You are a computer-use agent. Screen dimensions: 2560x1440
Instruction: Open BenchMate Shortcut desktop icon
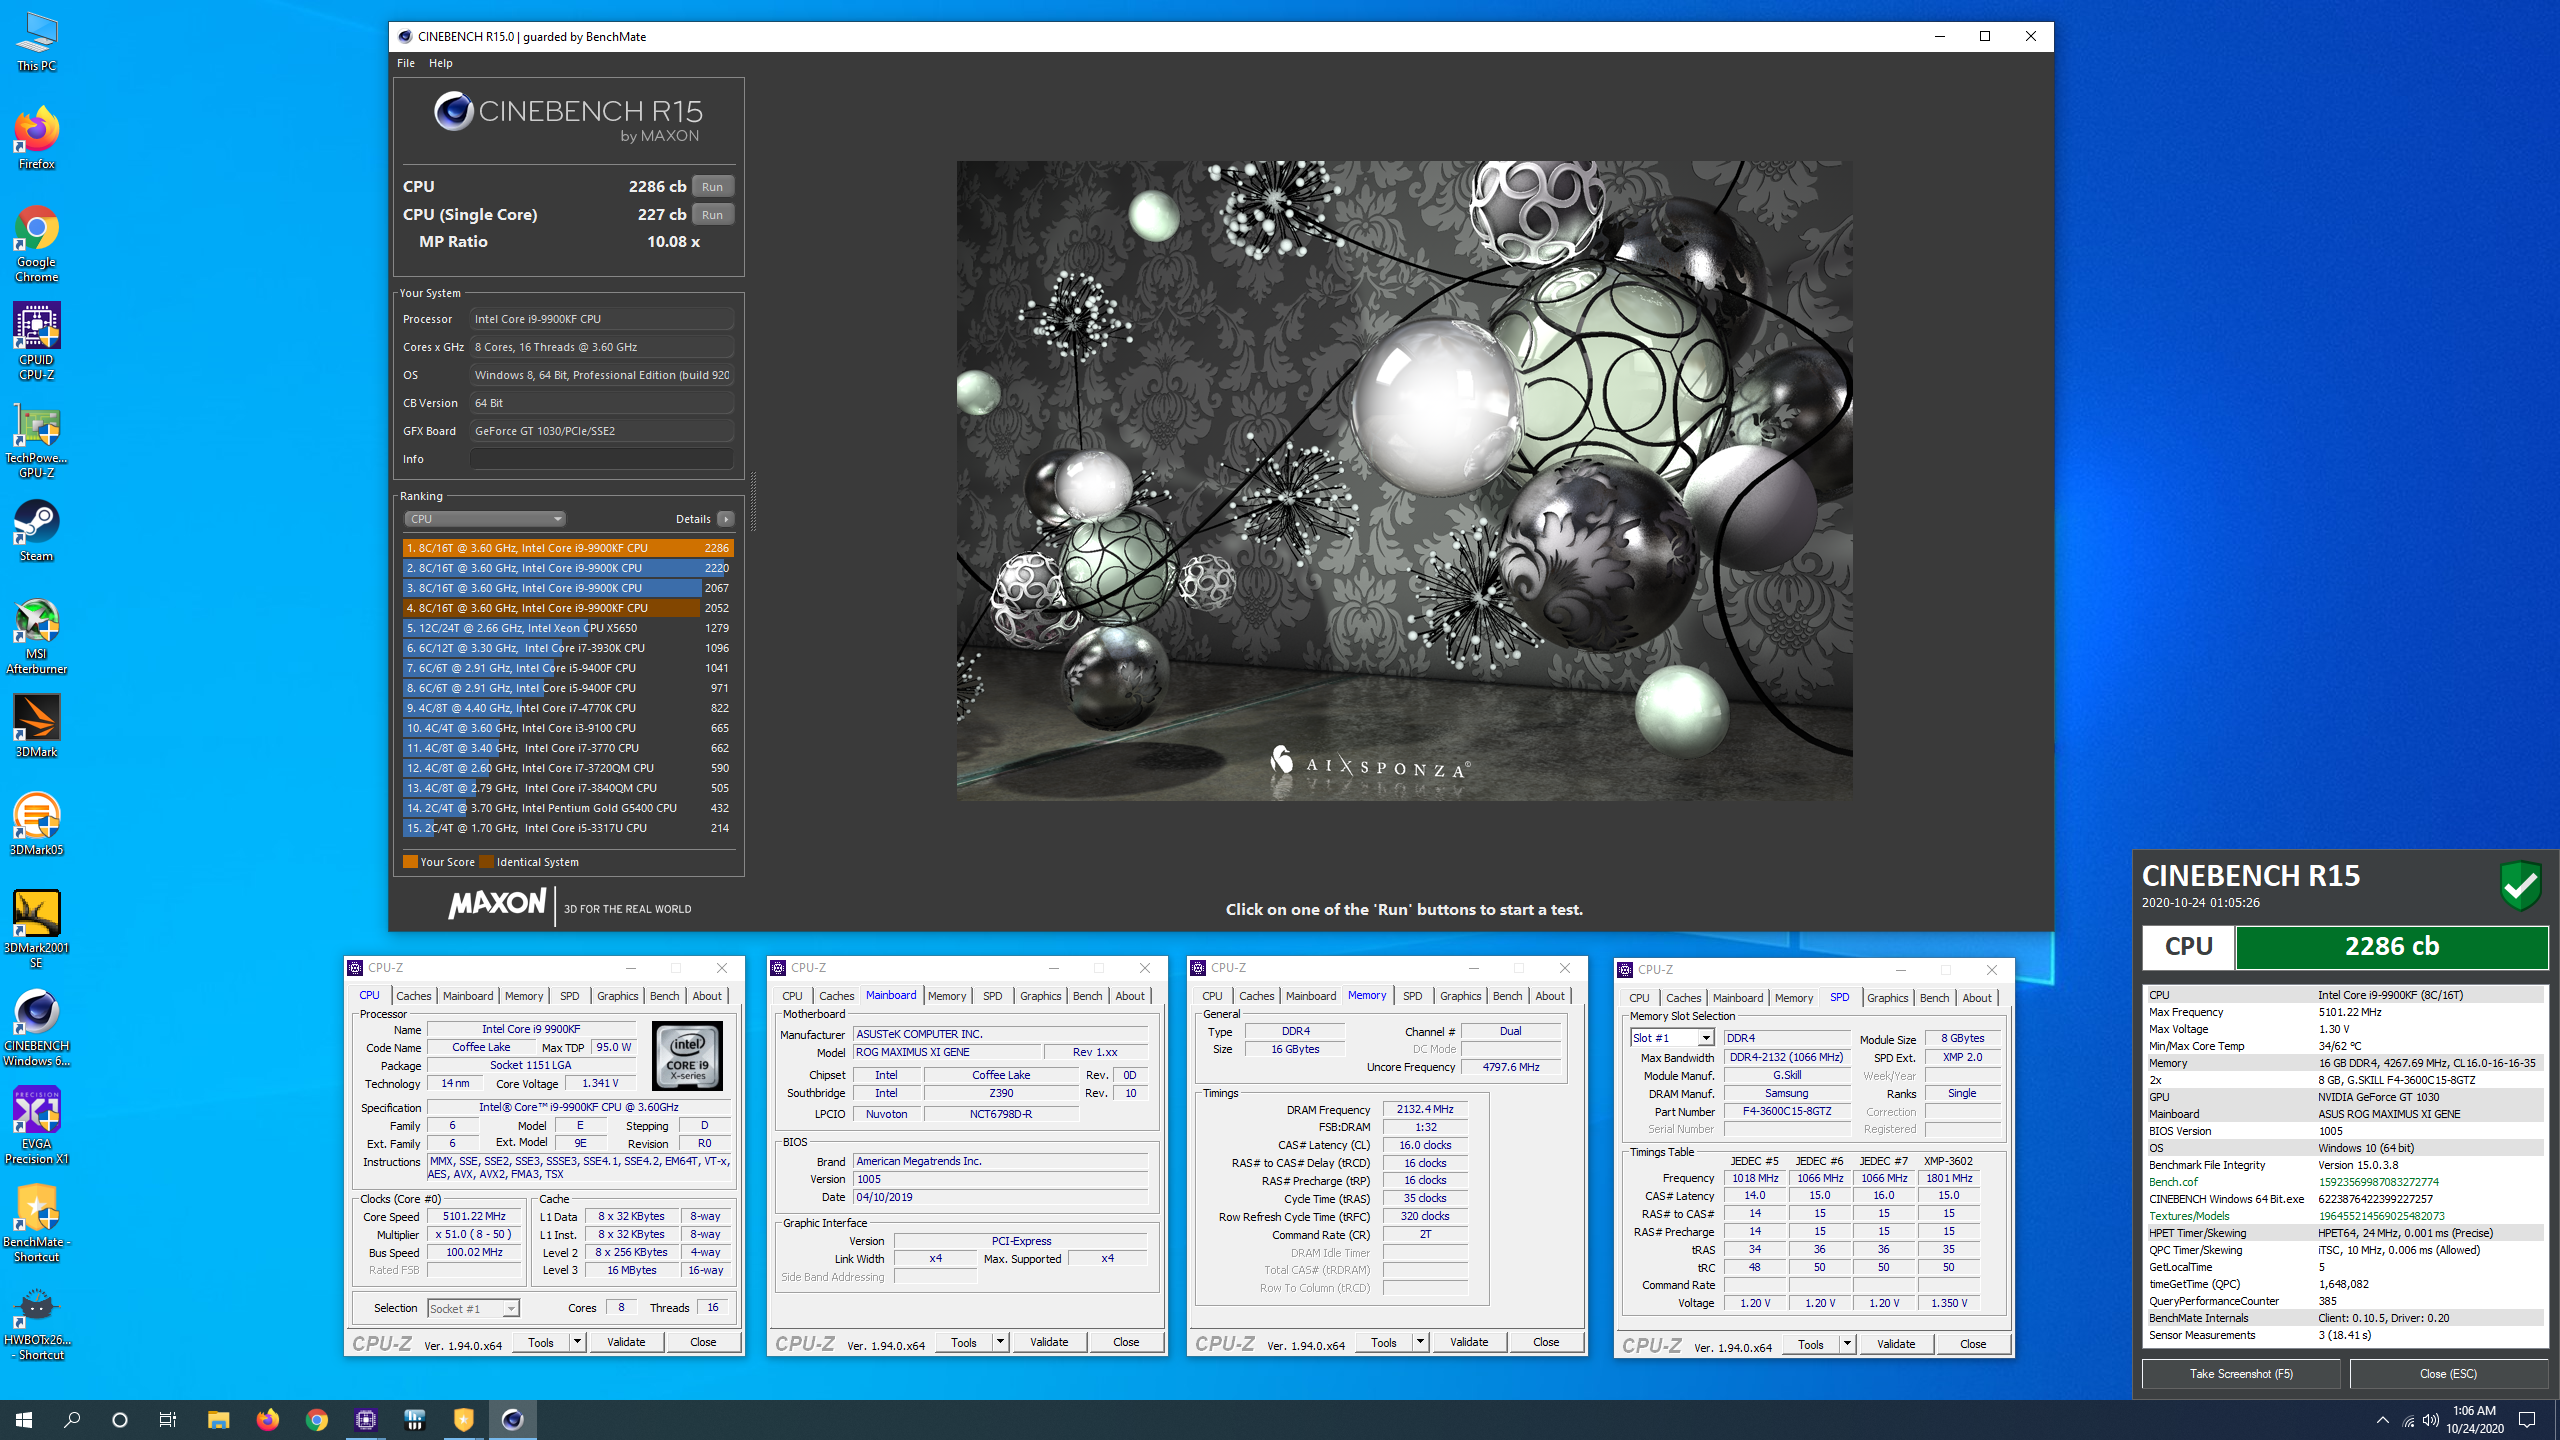point(37,1223)
